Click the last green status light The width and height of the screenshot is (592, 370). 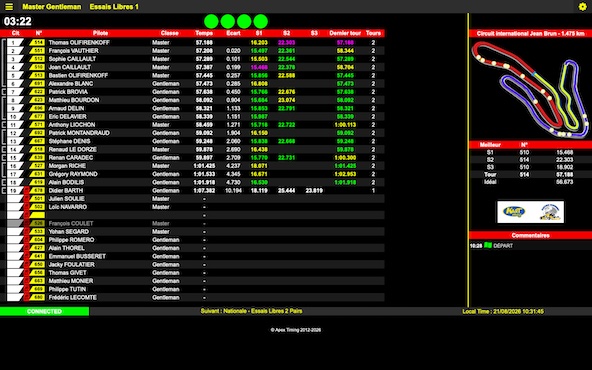[x=261, y=21]
